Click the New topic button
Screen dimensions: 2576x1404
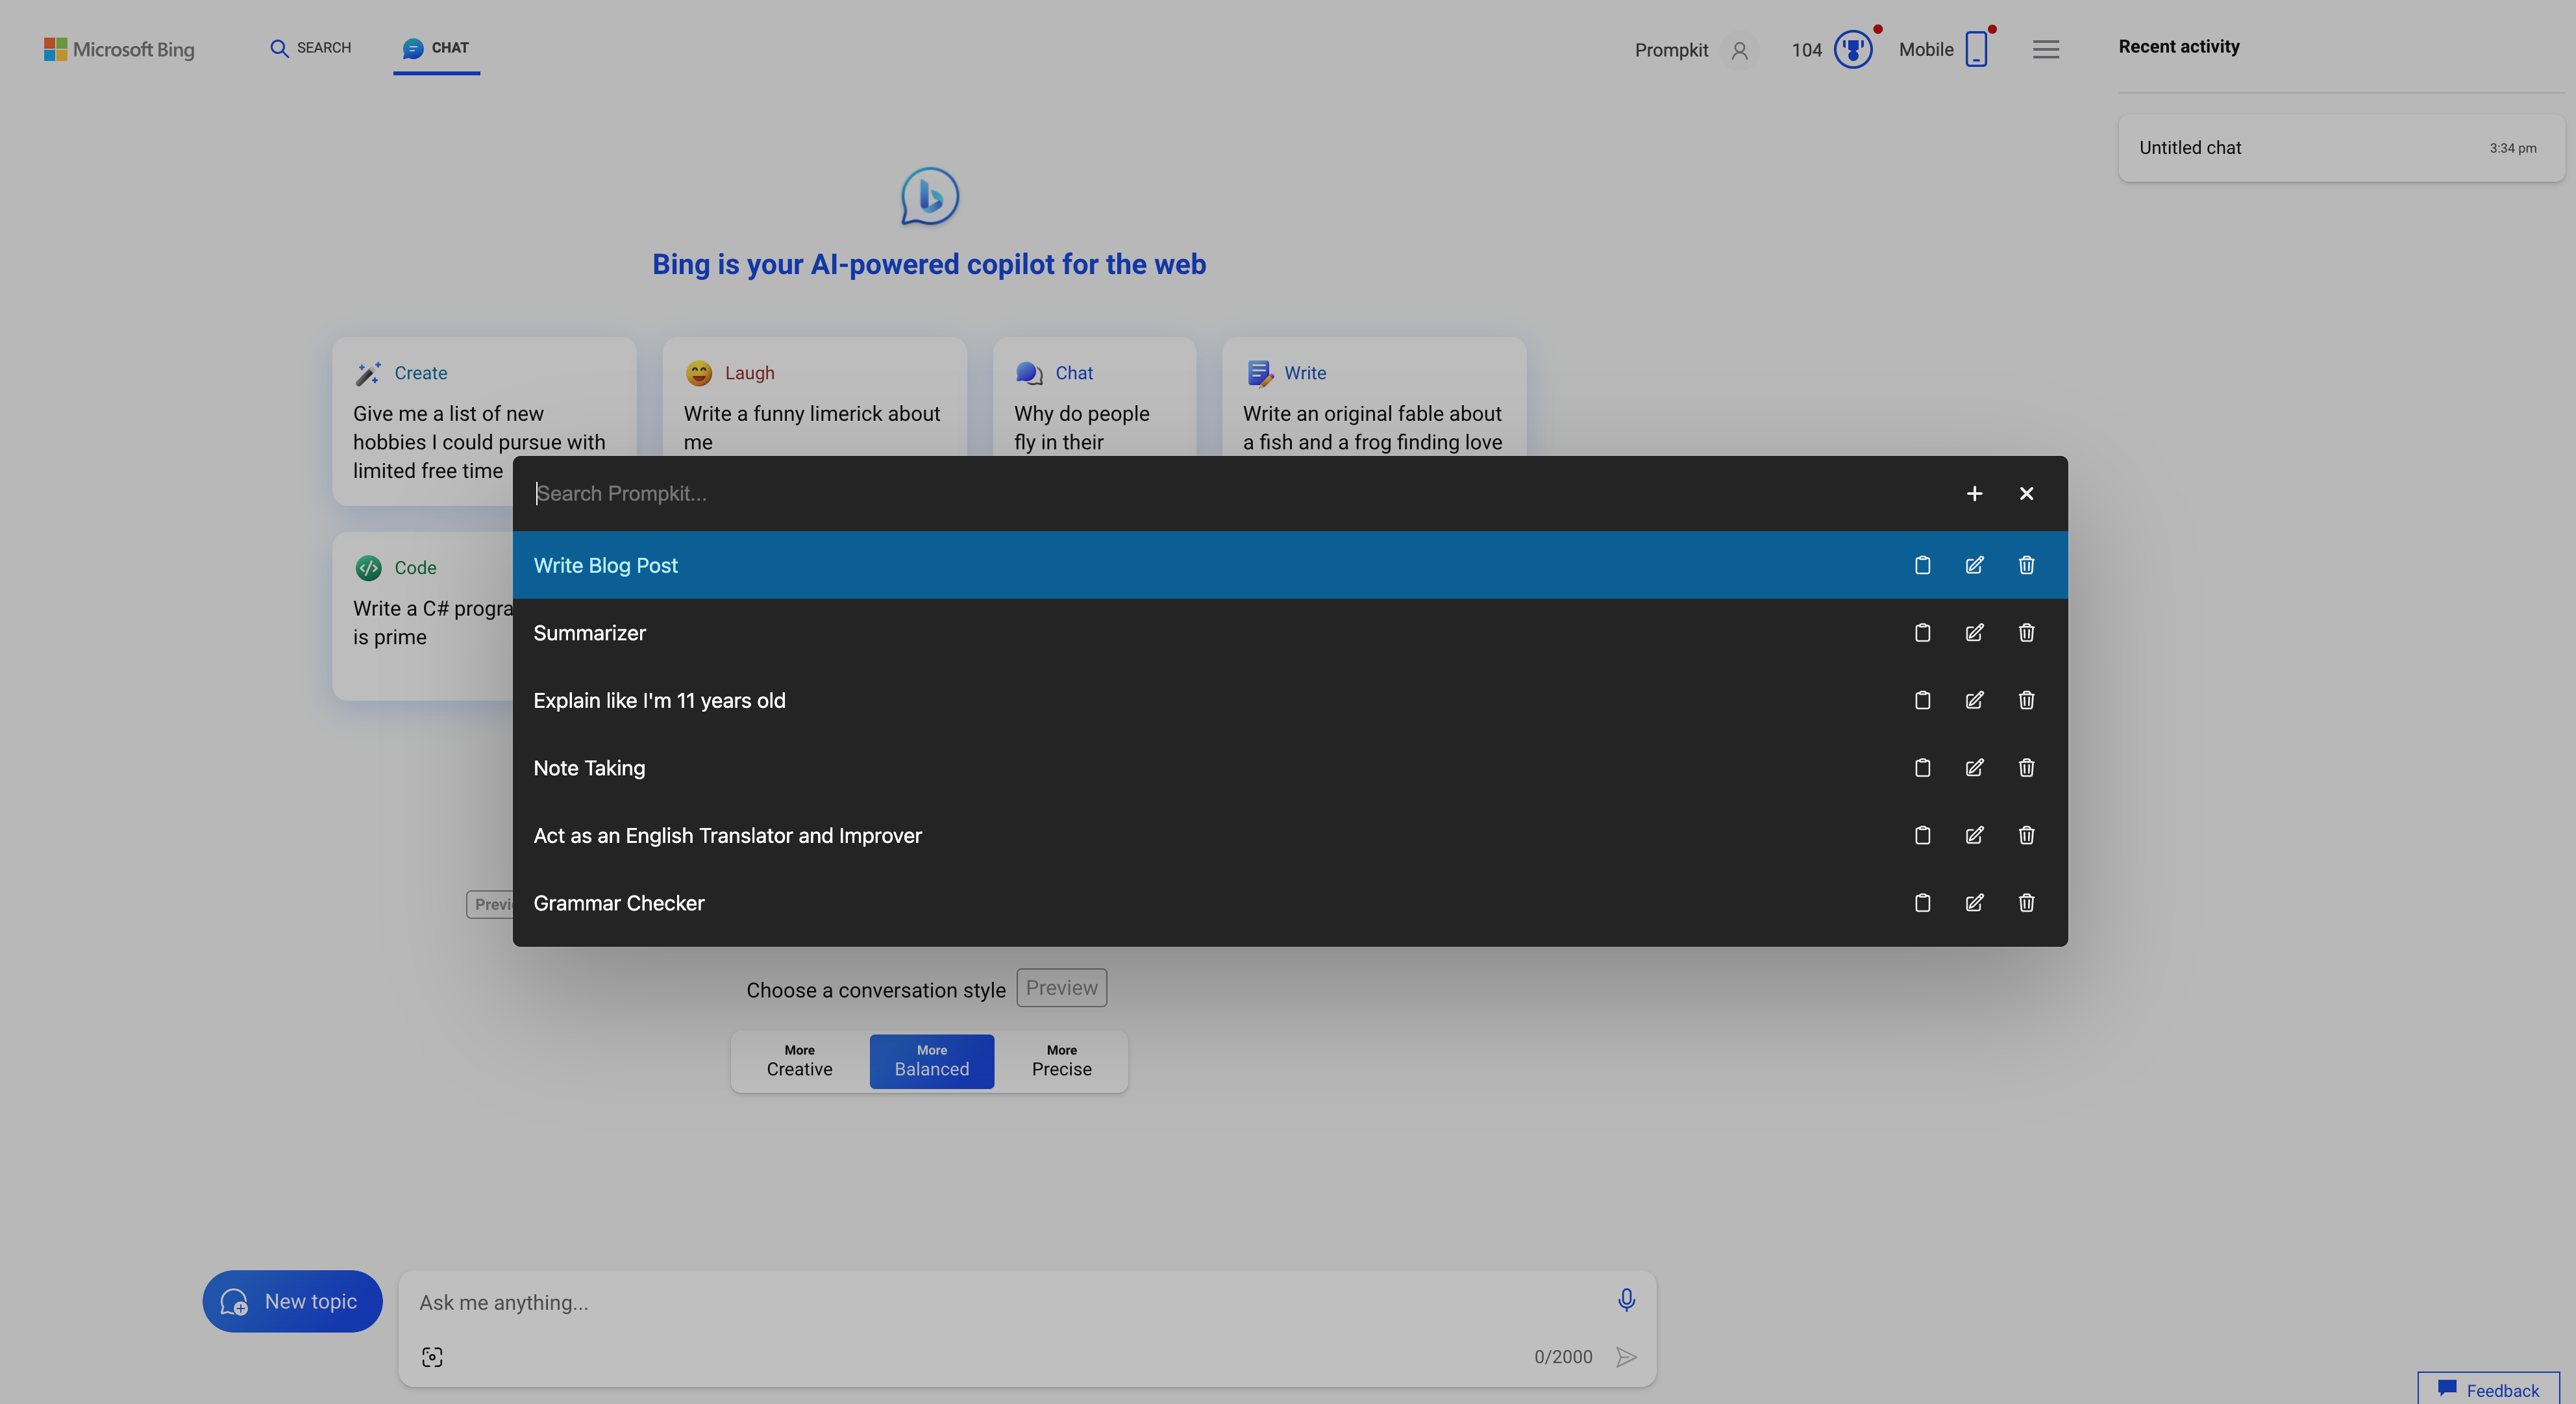(292, 1301)
